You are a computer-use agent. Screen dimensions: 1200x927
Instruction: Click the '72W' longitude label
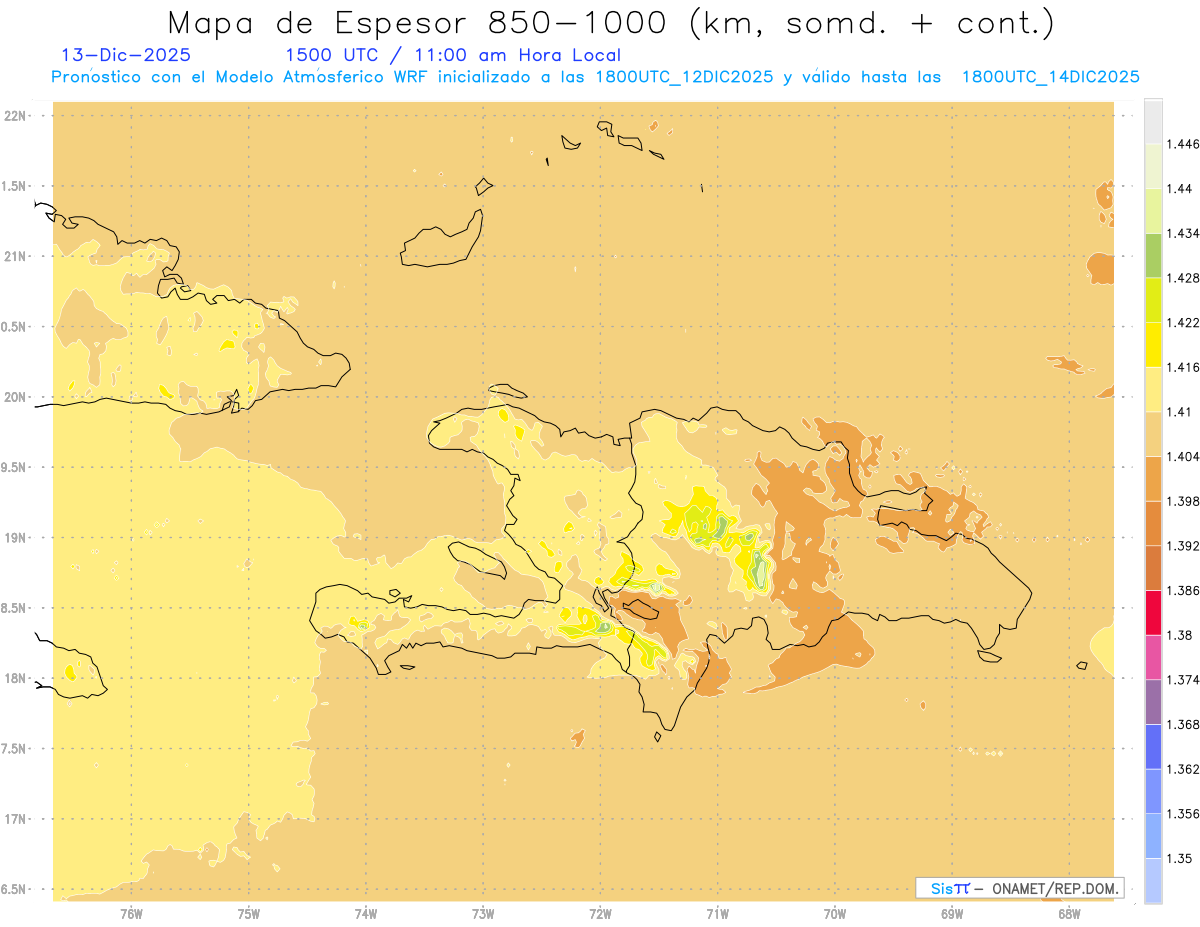600,913
